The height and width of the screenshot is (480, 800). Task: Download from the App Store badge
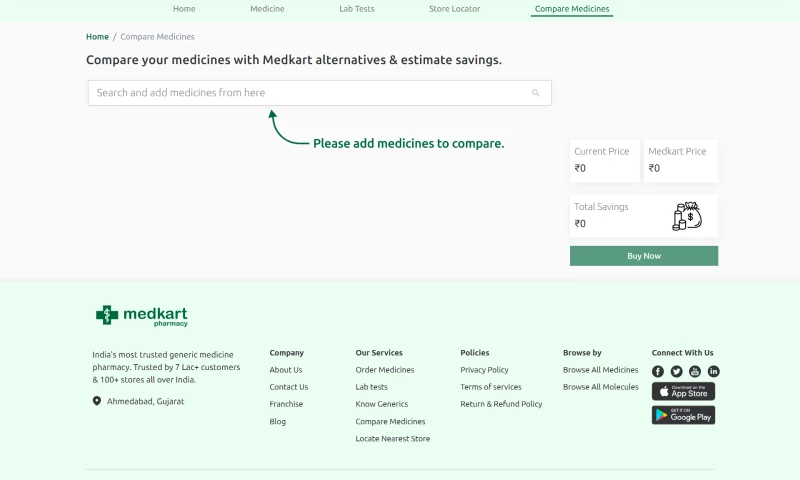(x=683, y=391)
